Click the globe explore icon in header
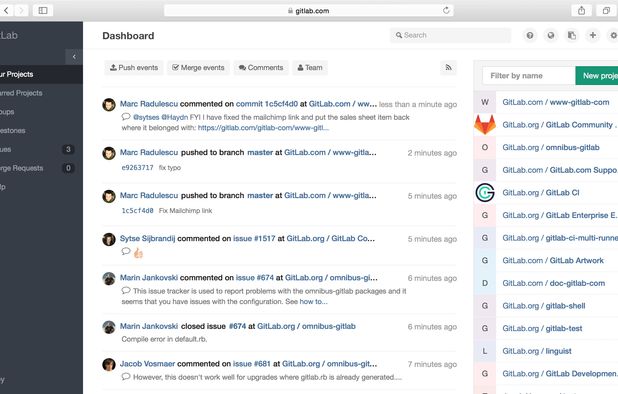This screenshot has height=394, width=618. [551, 35]
